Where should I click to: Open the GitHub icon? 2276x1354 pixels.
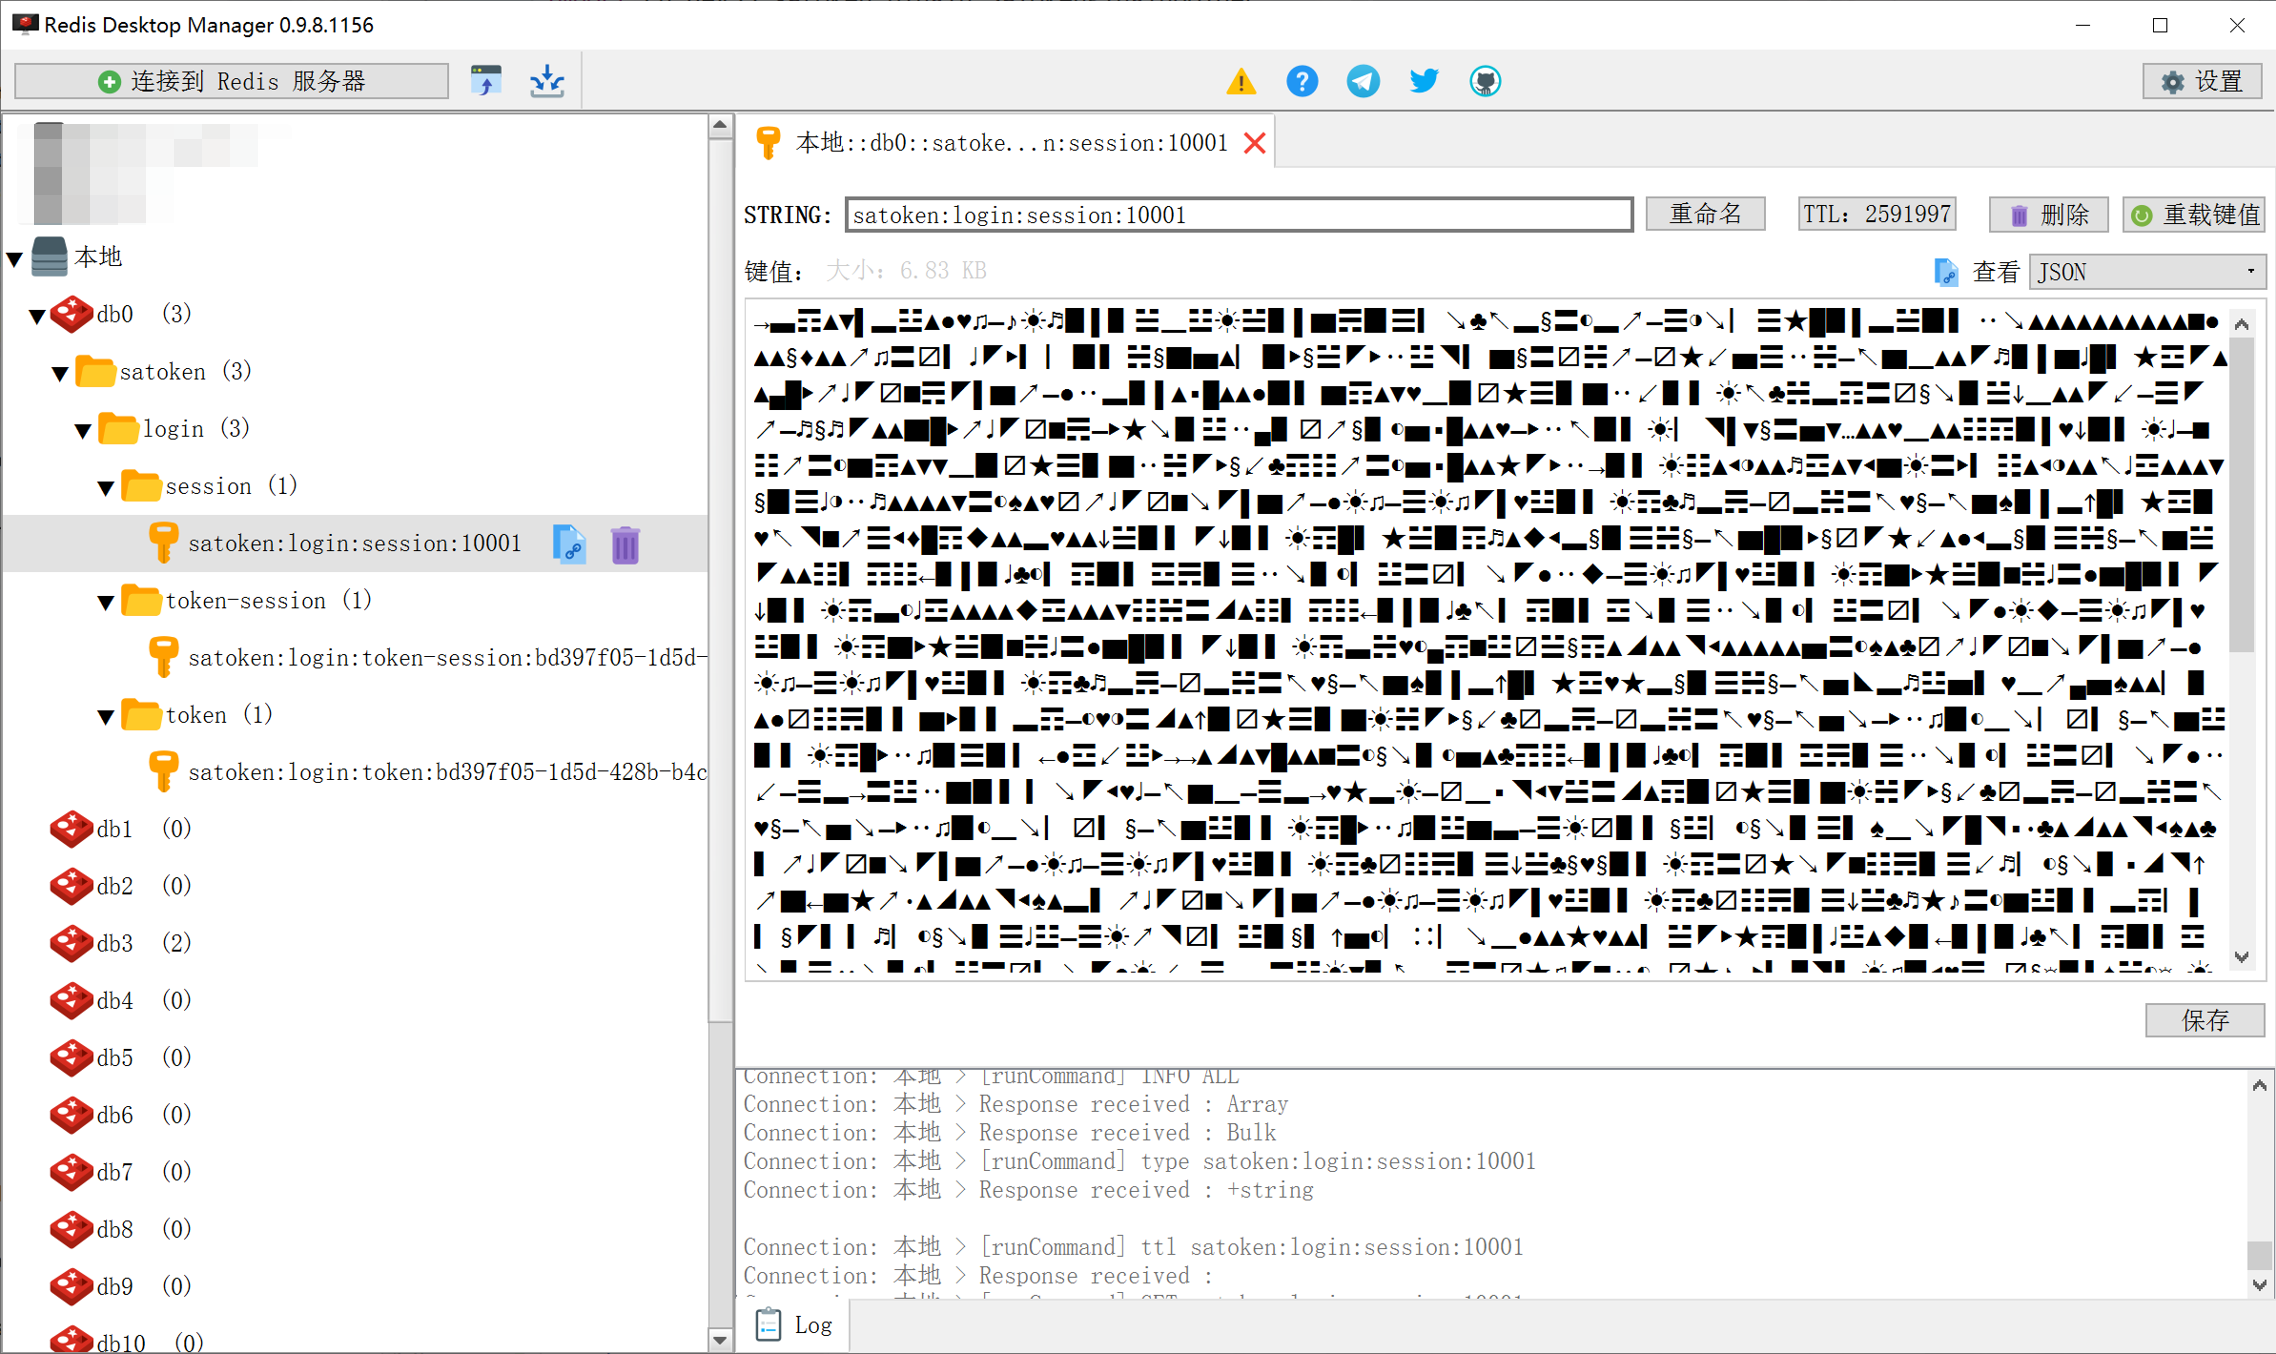pos(1485,81)
